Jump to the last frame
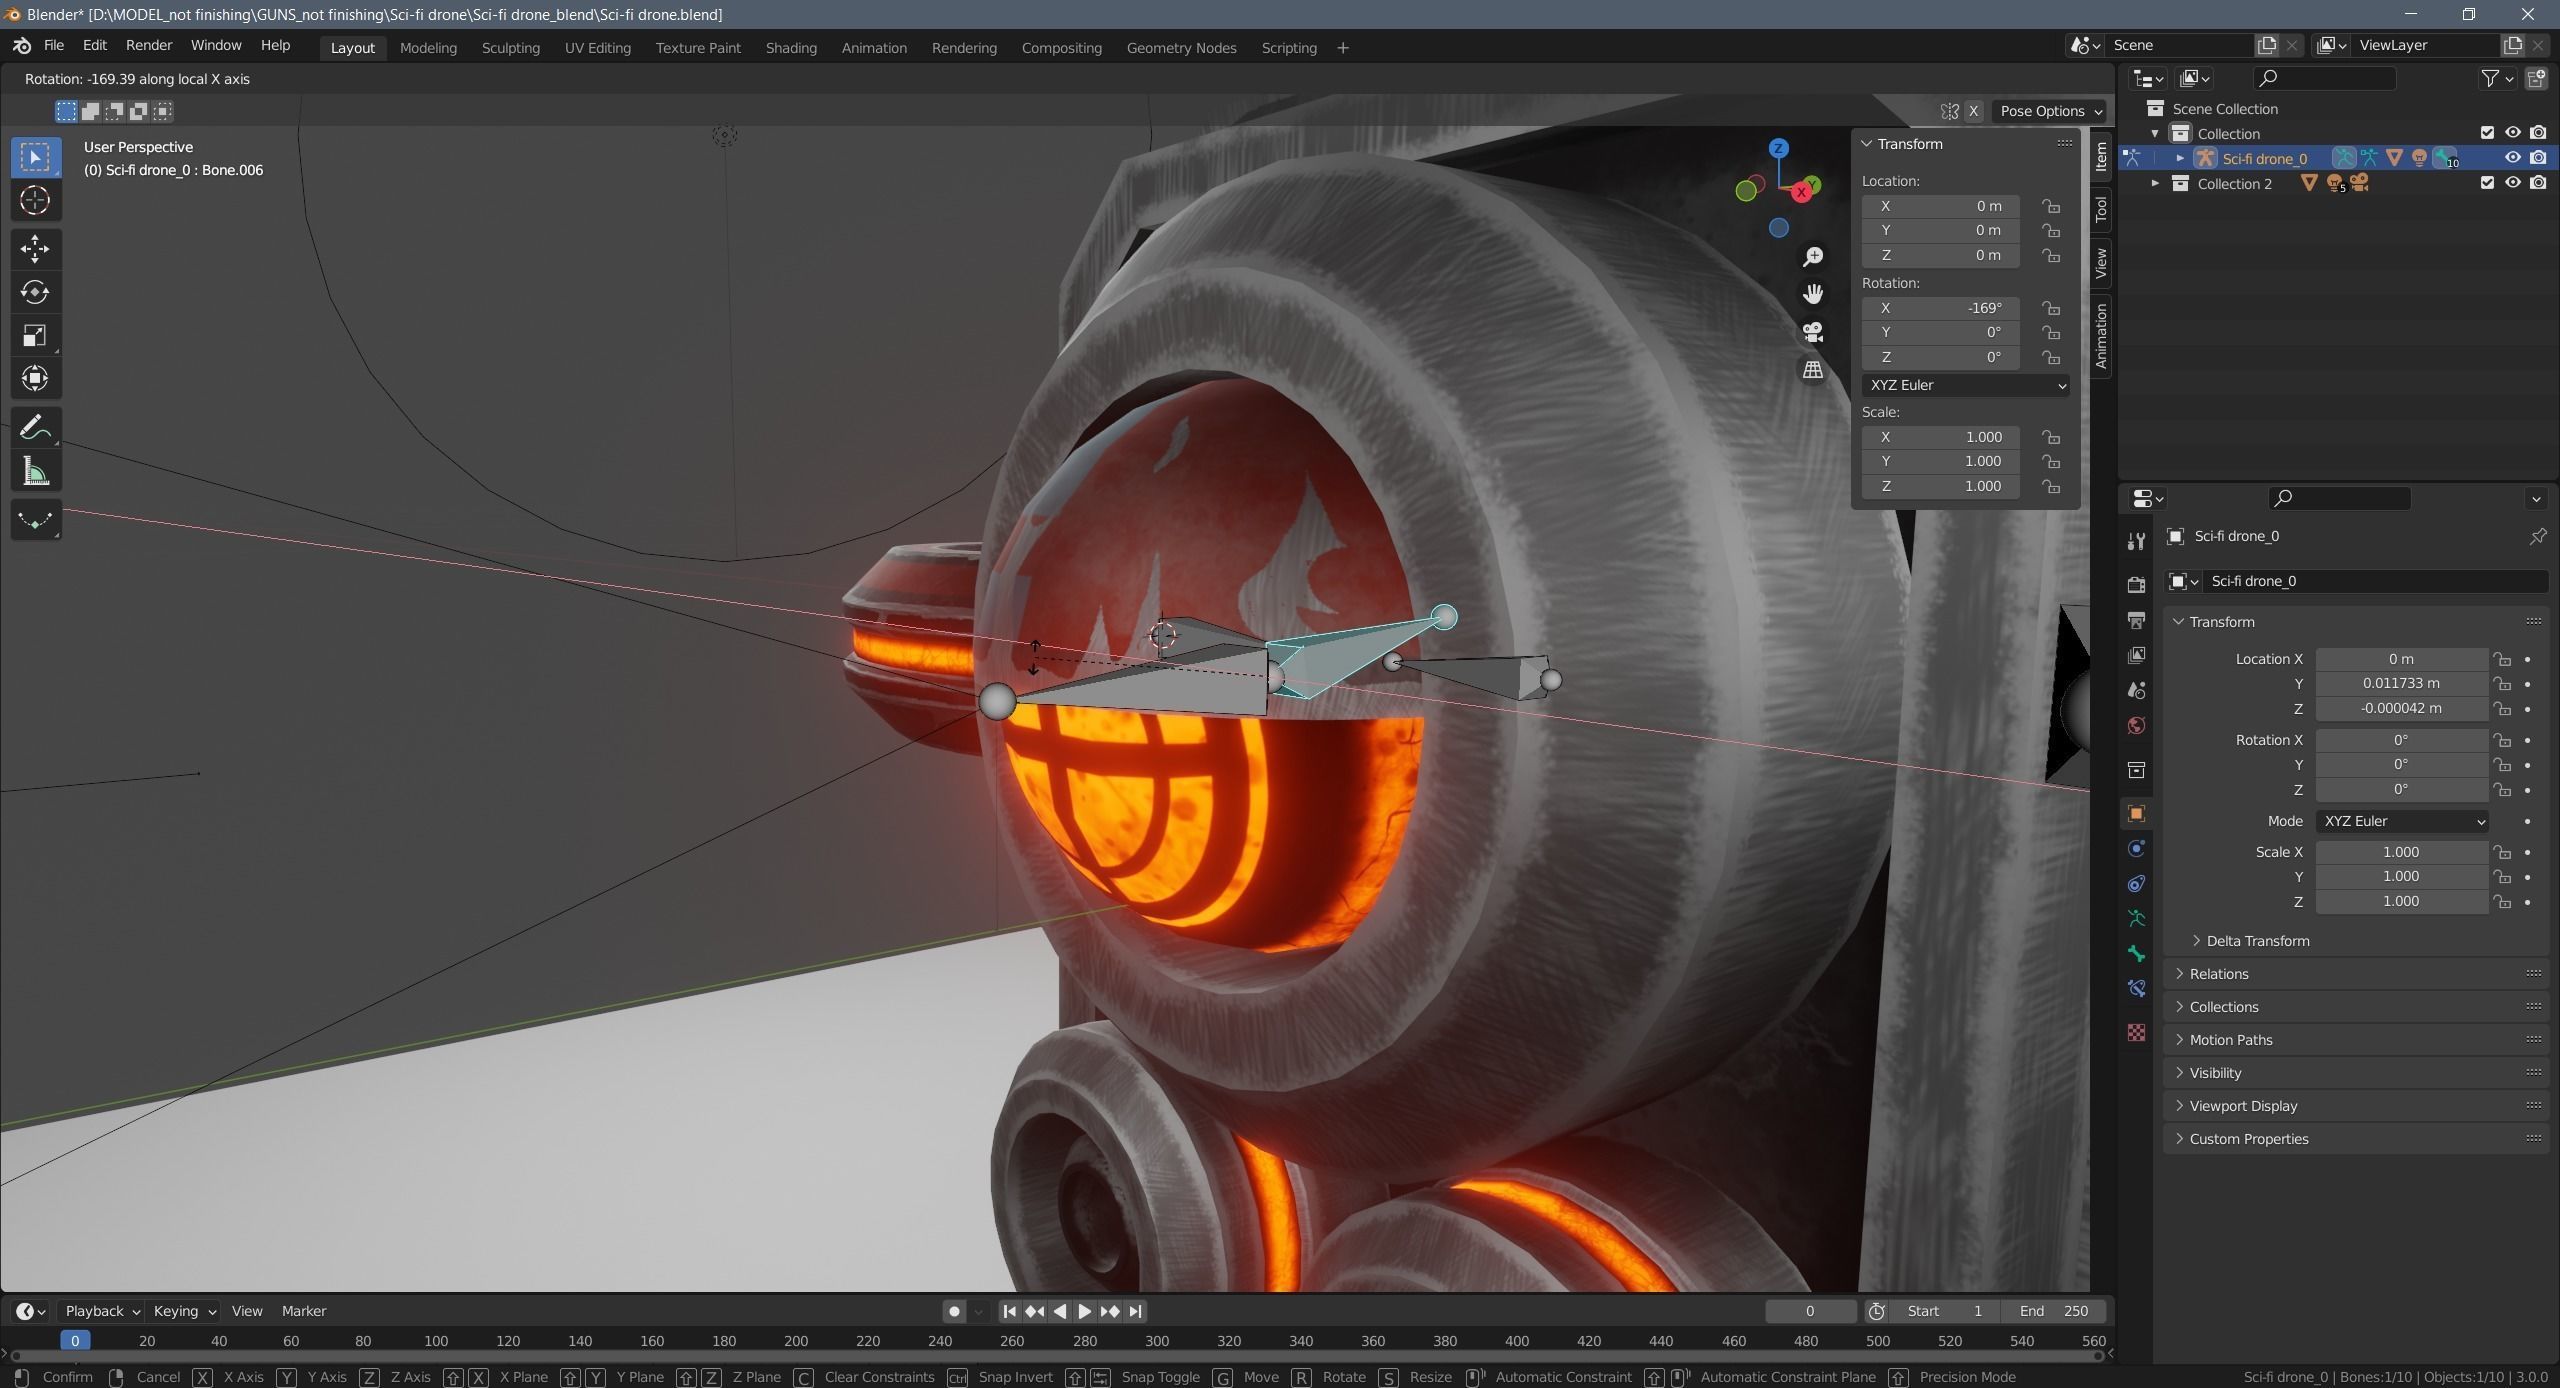Viewport: 2560px width, 1388px height. click(1135, 1311)
